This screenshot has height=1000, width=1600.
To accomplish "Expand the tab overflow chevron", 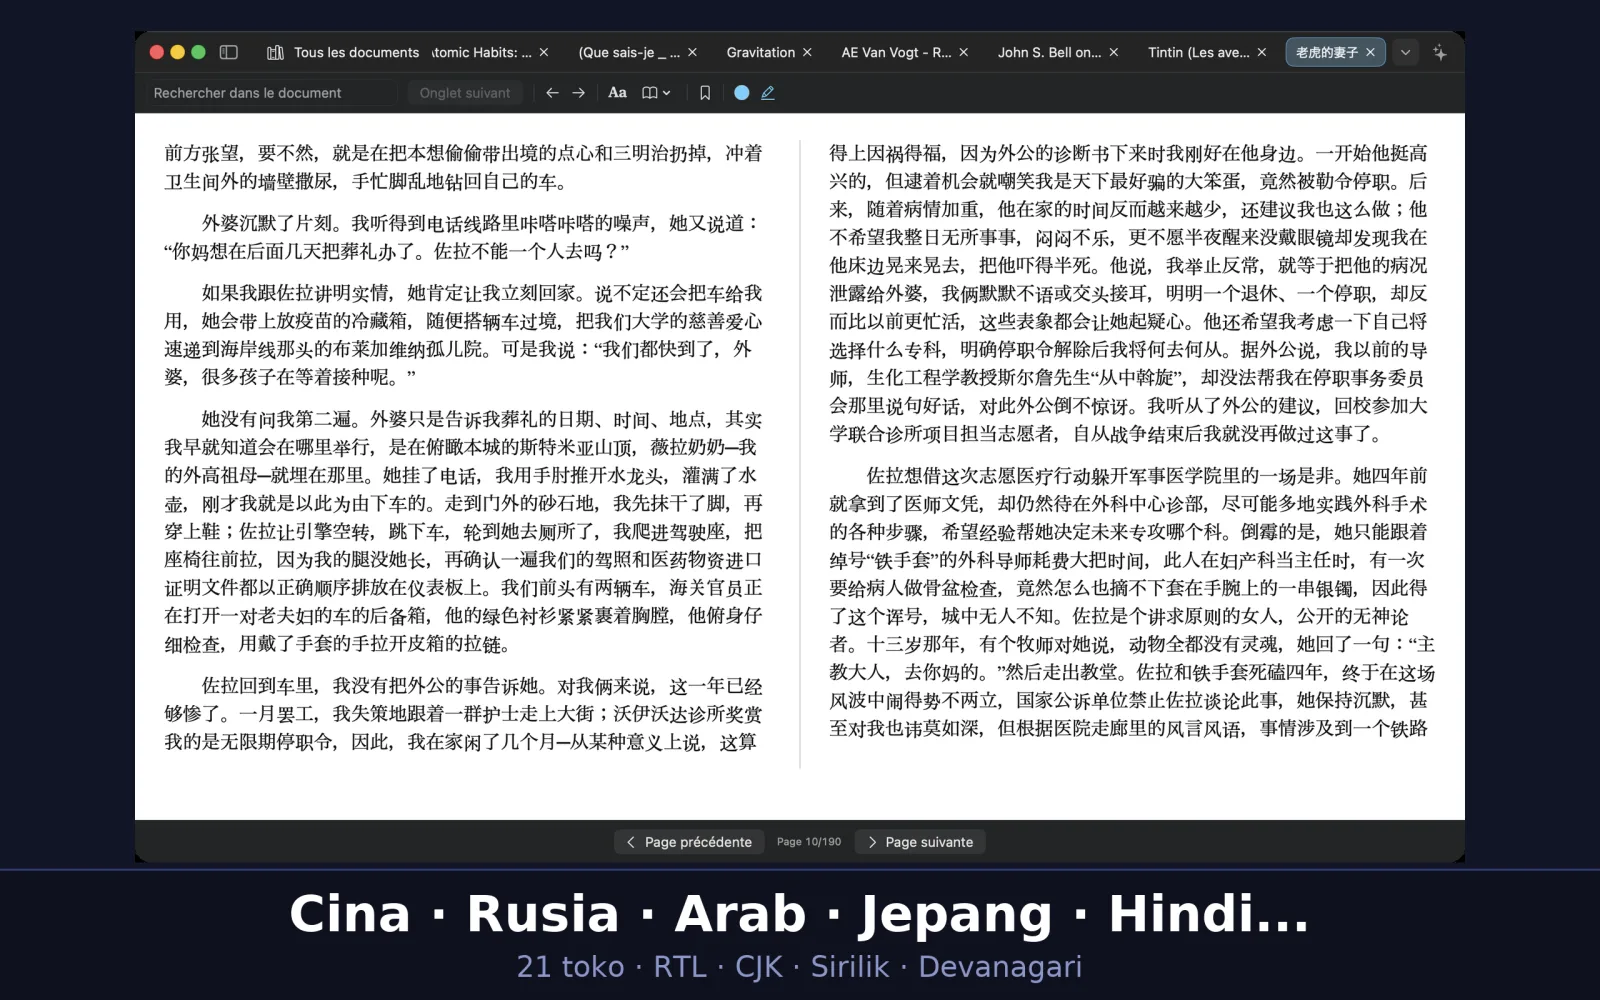I will click(x=1405, y=52).
